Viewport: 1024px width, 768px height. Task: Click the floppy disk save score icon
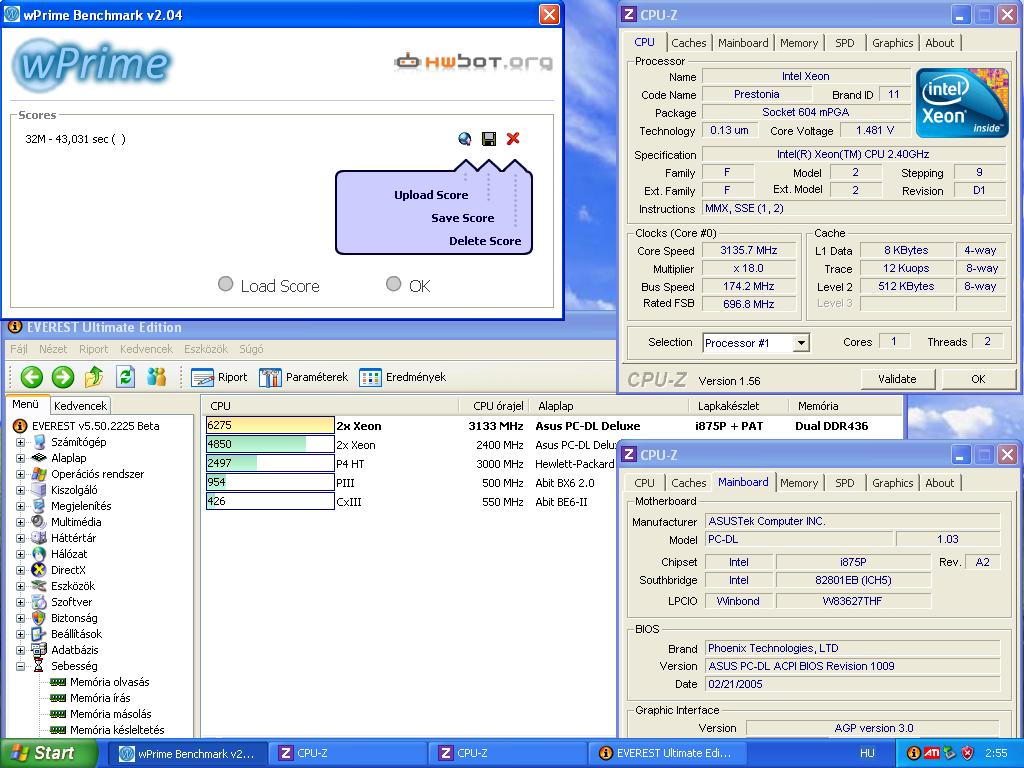coord(488,138)
